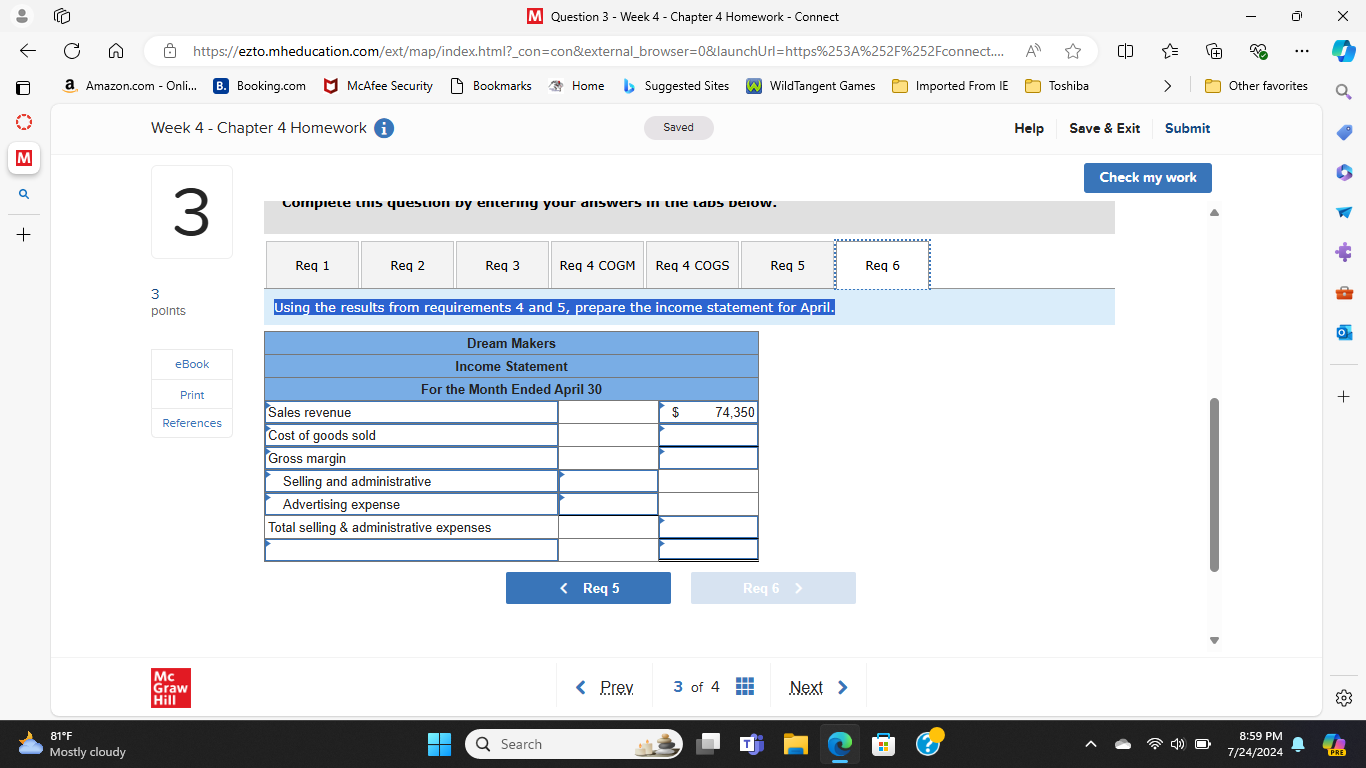This screenshot has height=768, width=1366.
Task: Open the Cost of goods sold label dropdown
Action: [411, 435]
